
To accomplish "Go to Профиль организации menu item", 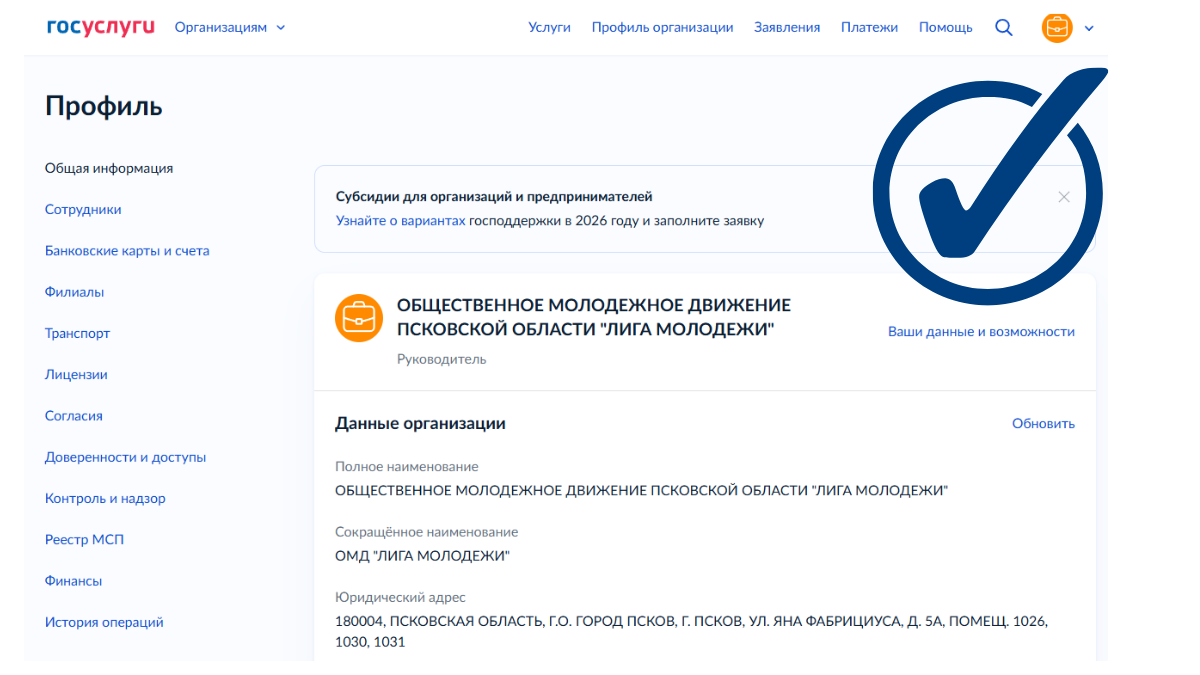I will pos(662,27).
